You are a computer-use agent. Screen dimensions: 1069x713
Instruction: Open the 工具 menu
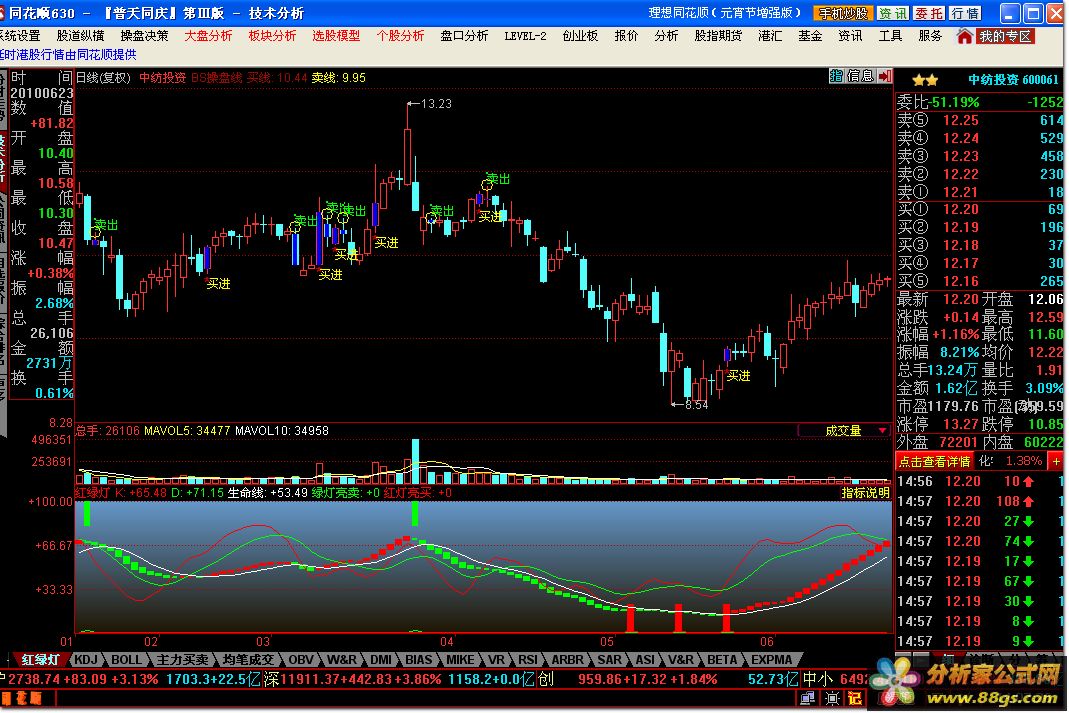(x=890, y=36)
